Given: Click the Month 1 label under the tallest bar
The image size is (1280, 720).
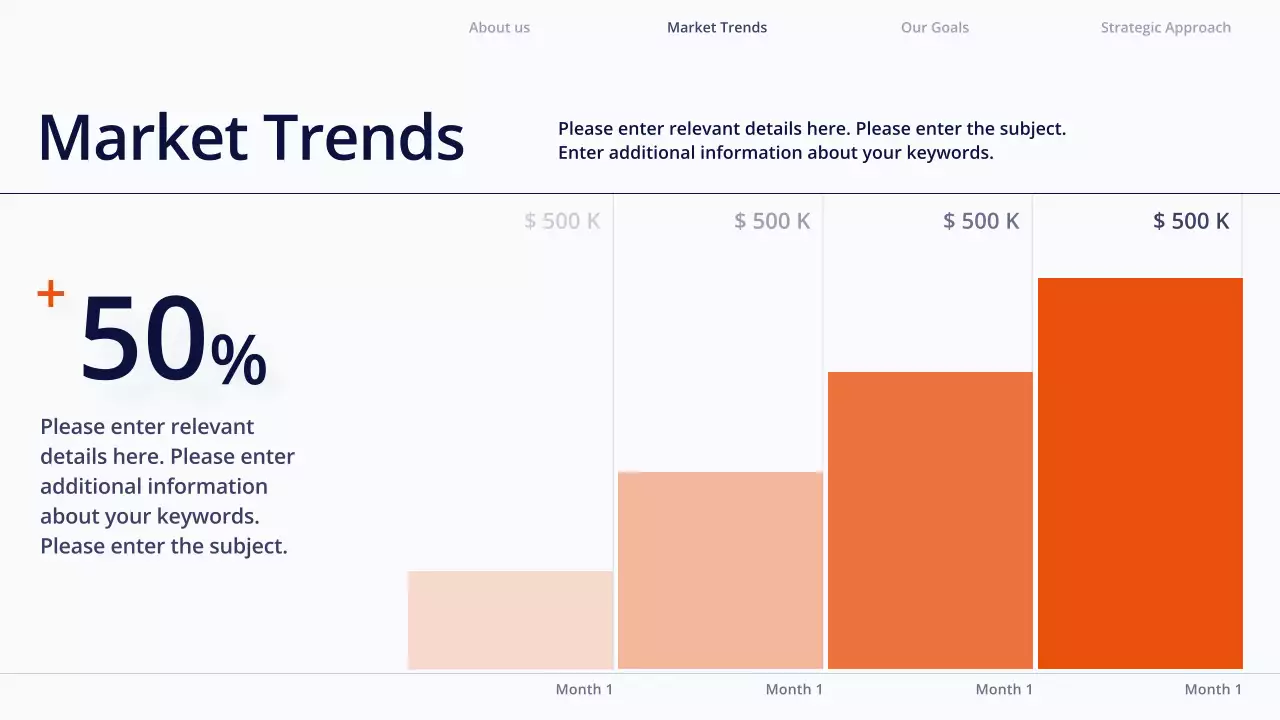Looking at the screenshot, I should coord(1213,689).
